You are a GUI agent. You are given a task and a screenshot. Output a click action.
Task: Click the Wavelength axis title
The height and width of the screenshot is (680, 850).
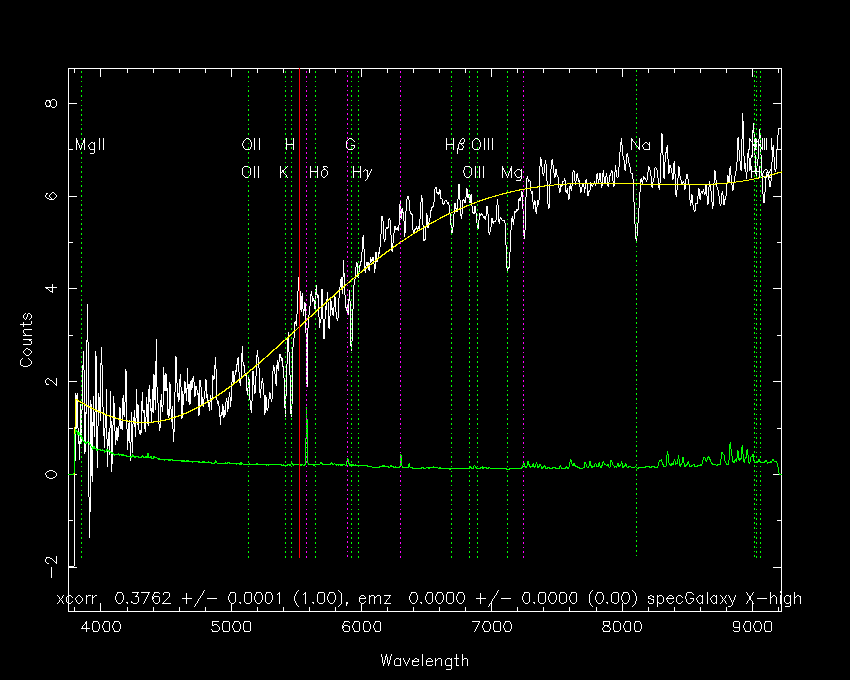click(x=424, y=660)
